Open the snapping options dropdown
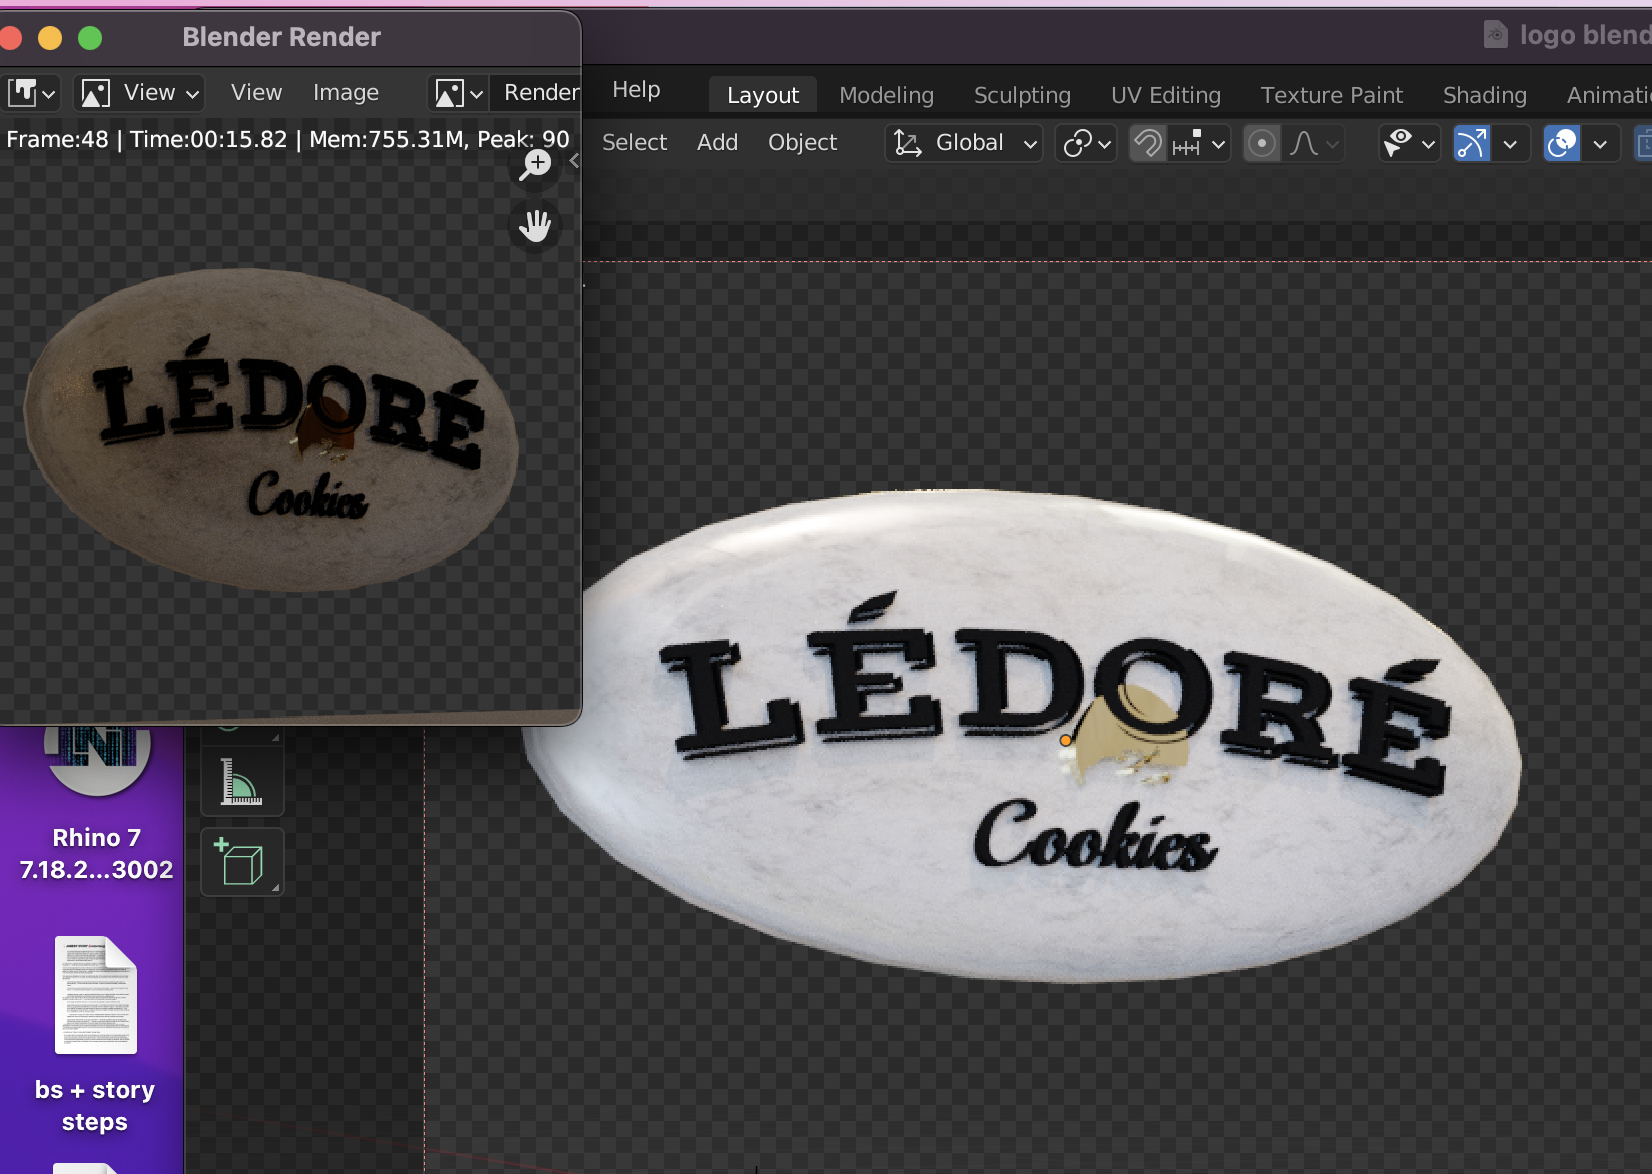 pyautogui.click(x=1199, y=143)
